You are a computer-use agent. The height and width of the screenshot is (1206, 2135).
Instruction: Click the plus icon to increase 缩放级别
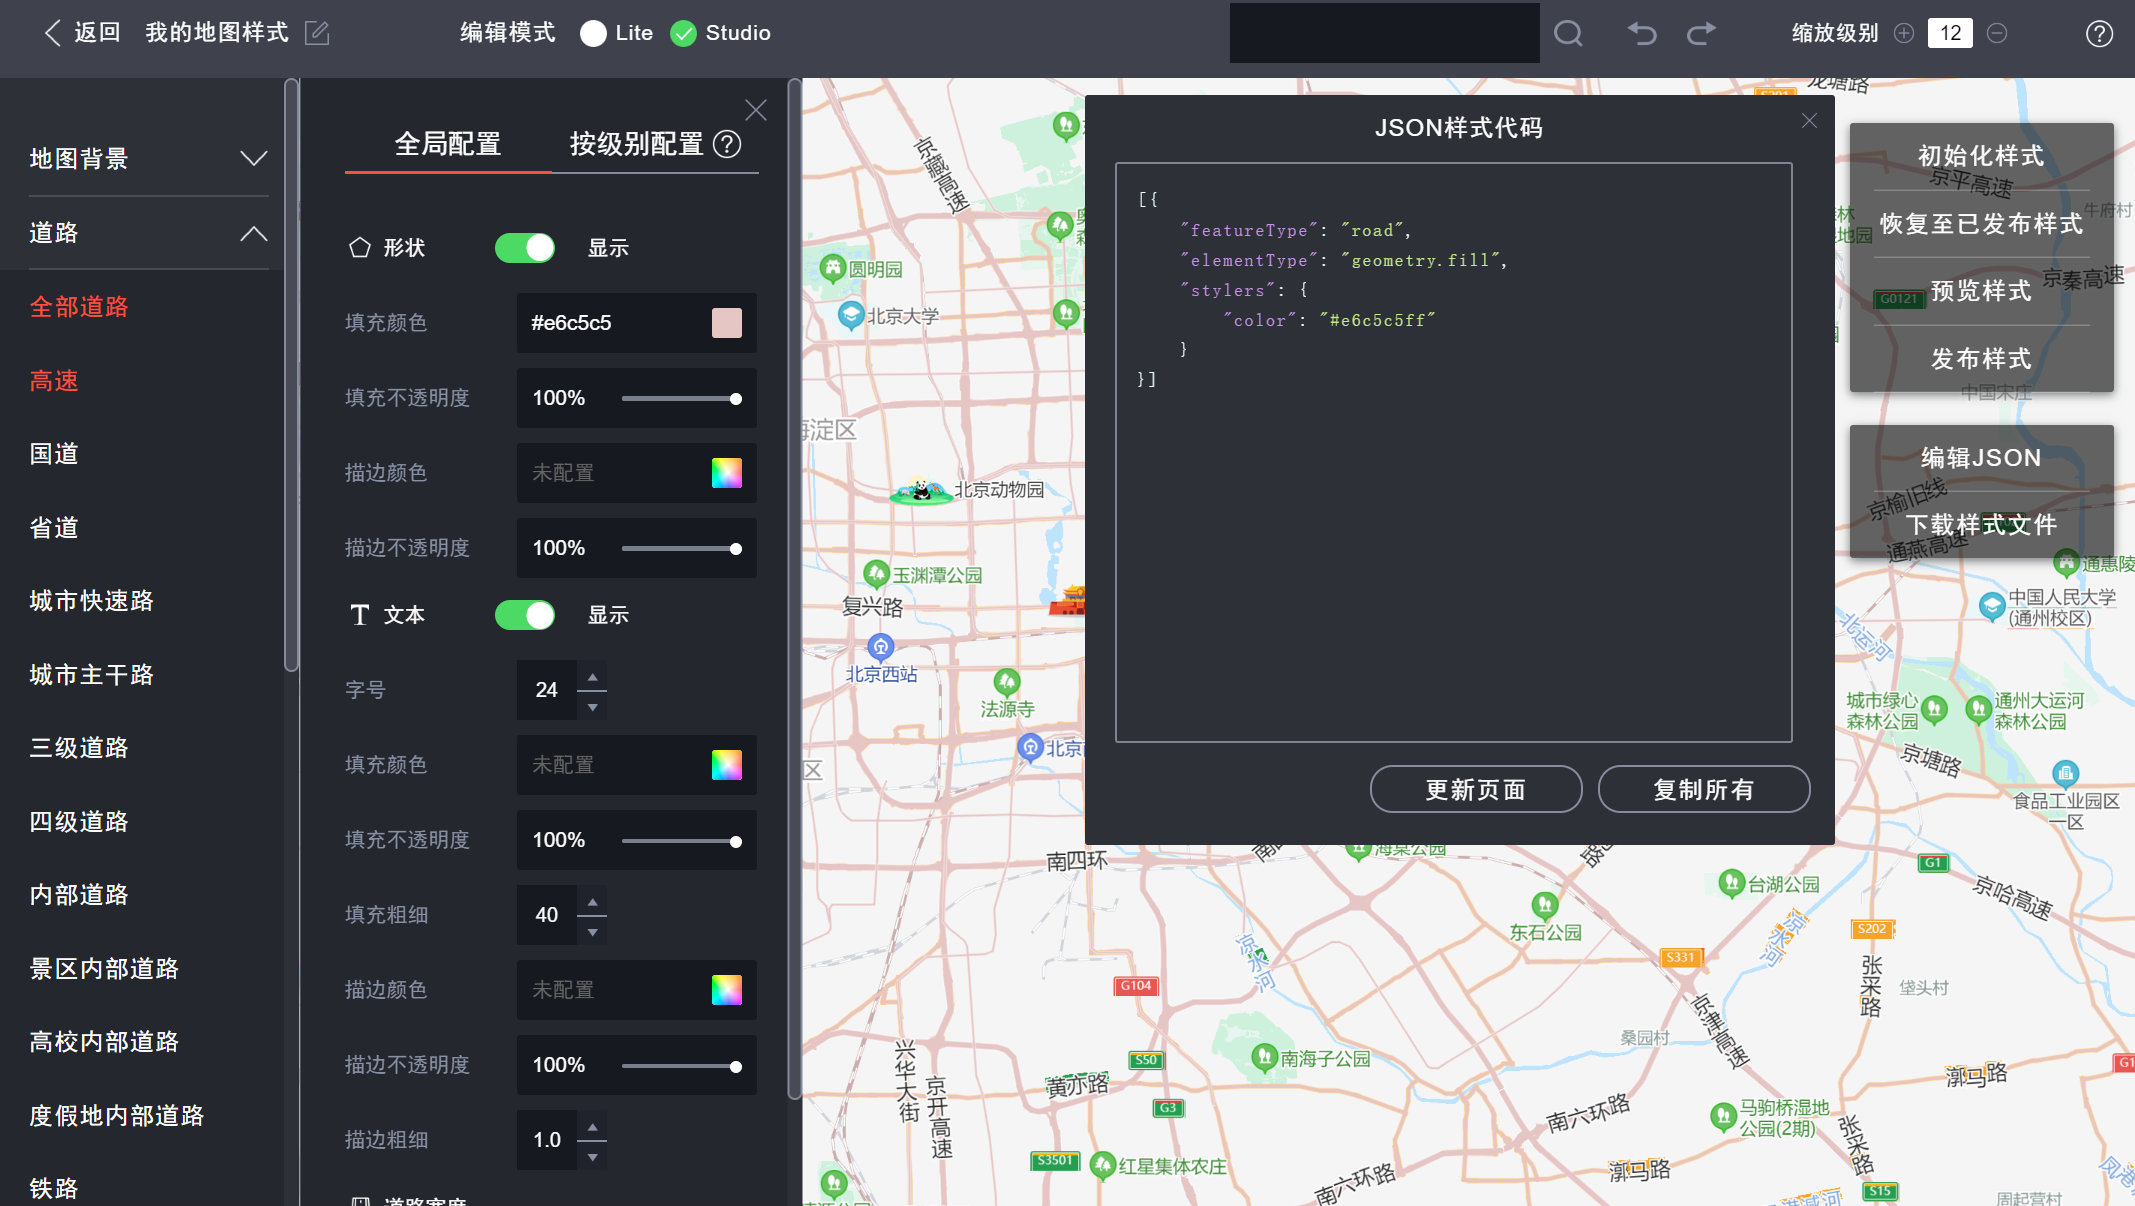tap(1904, 32)
